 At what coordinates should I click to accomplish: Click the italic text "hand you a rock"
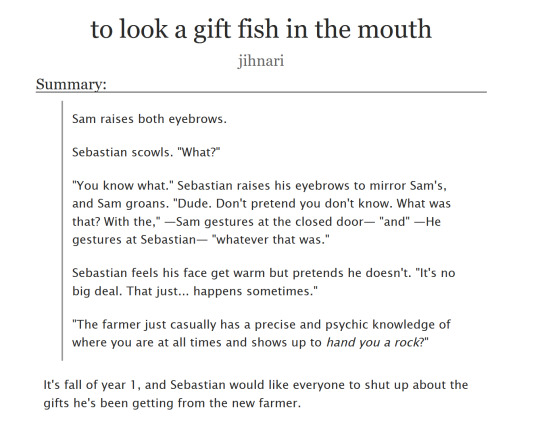pyautogui.click(x=373, y=342)
